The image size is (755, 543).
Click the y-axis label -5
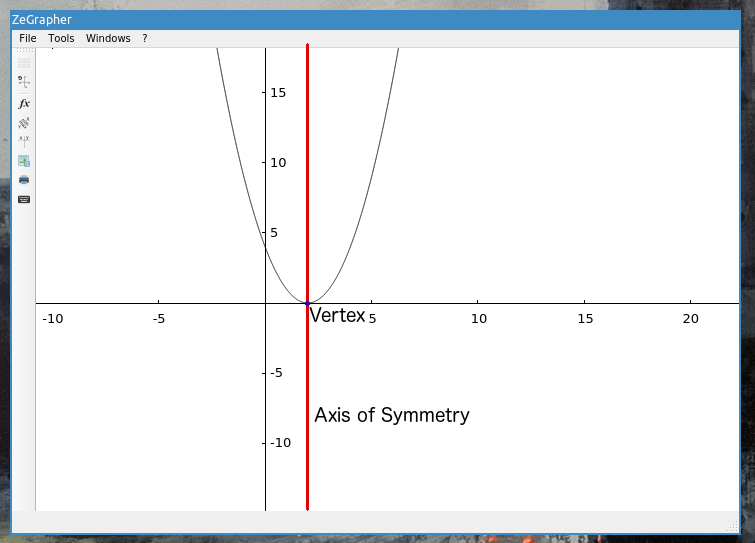276,373
